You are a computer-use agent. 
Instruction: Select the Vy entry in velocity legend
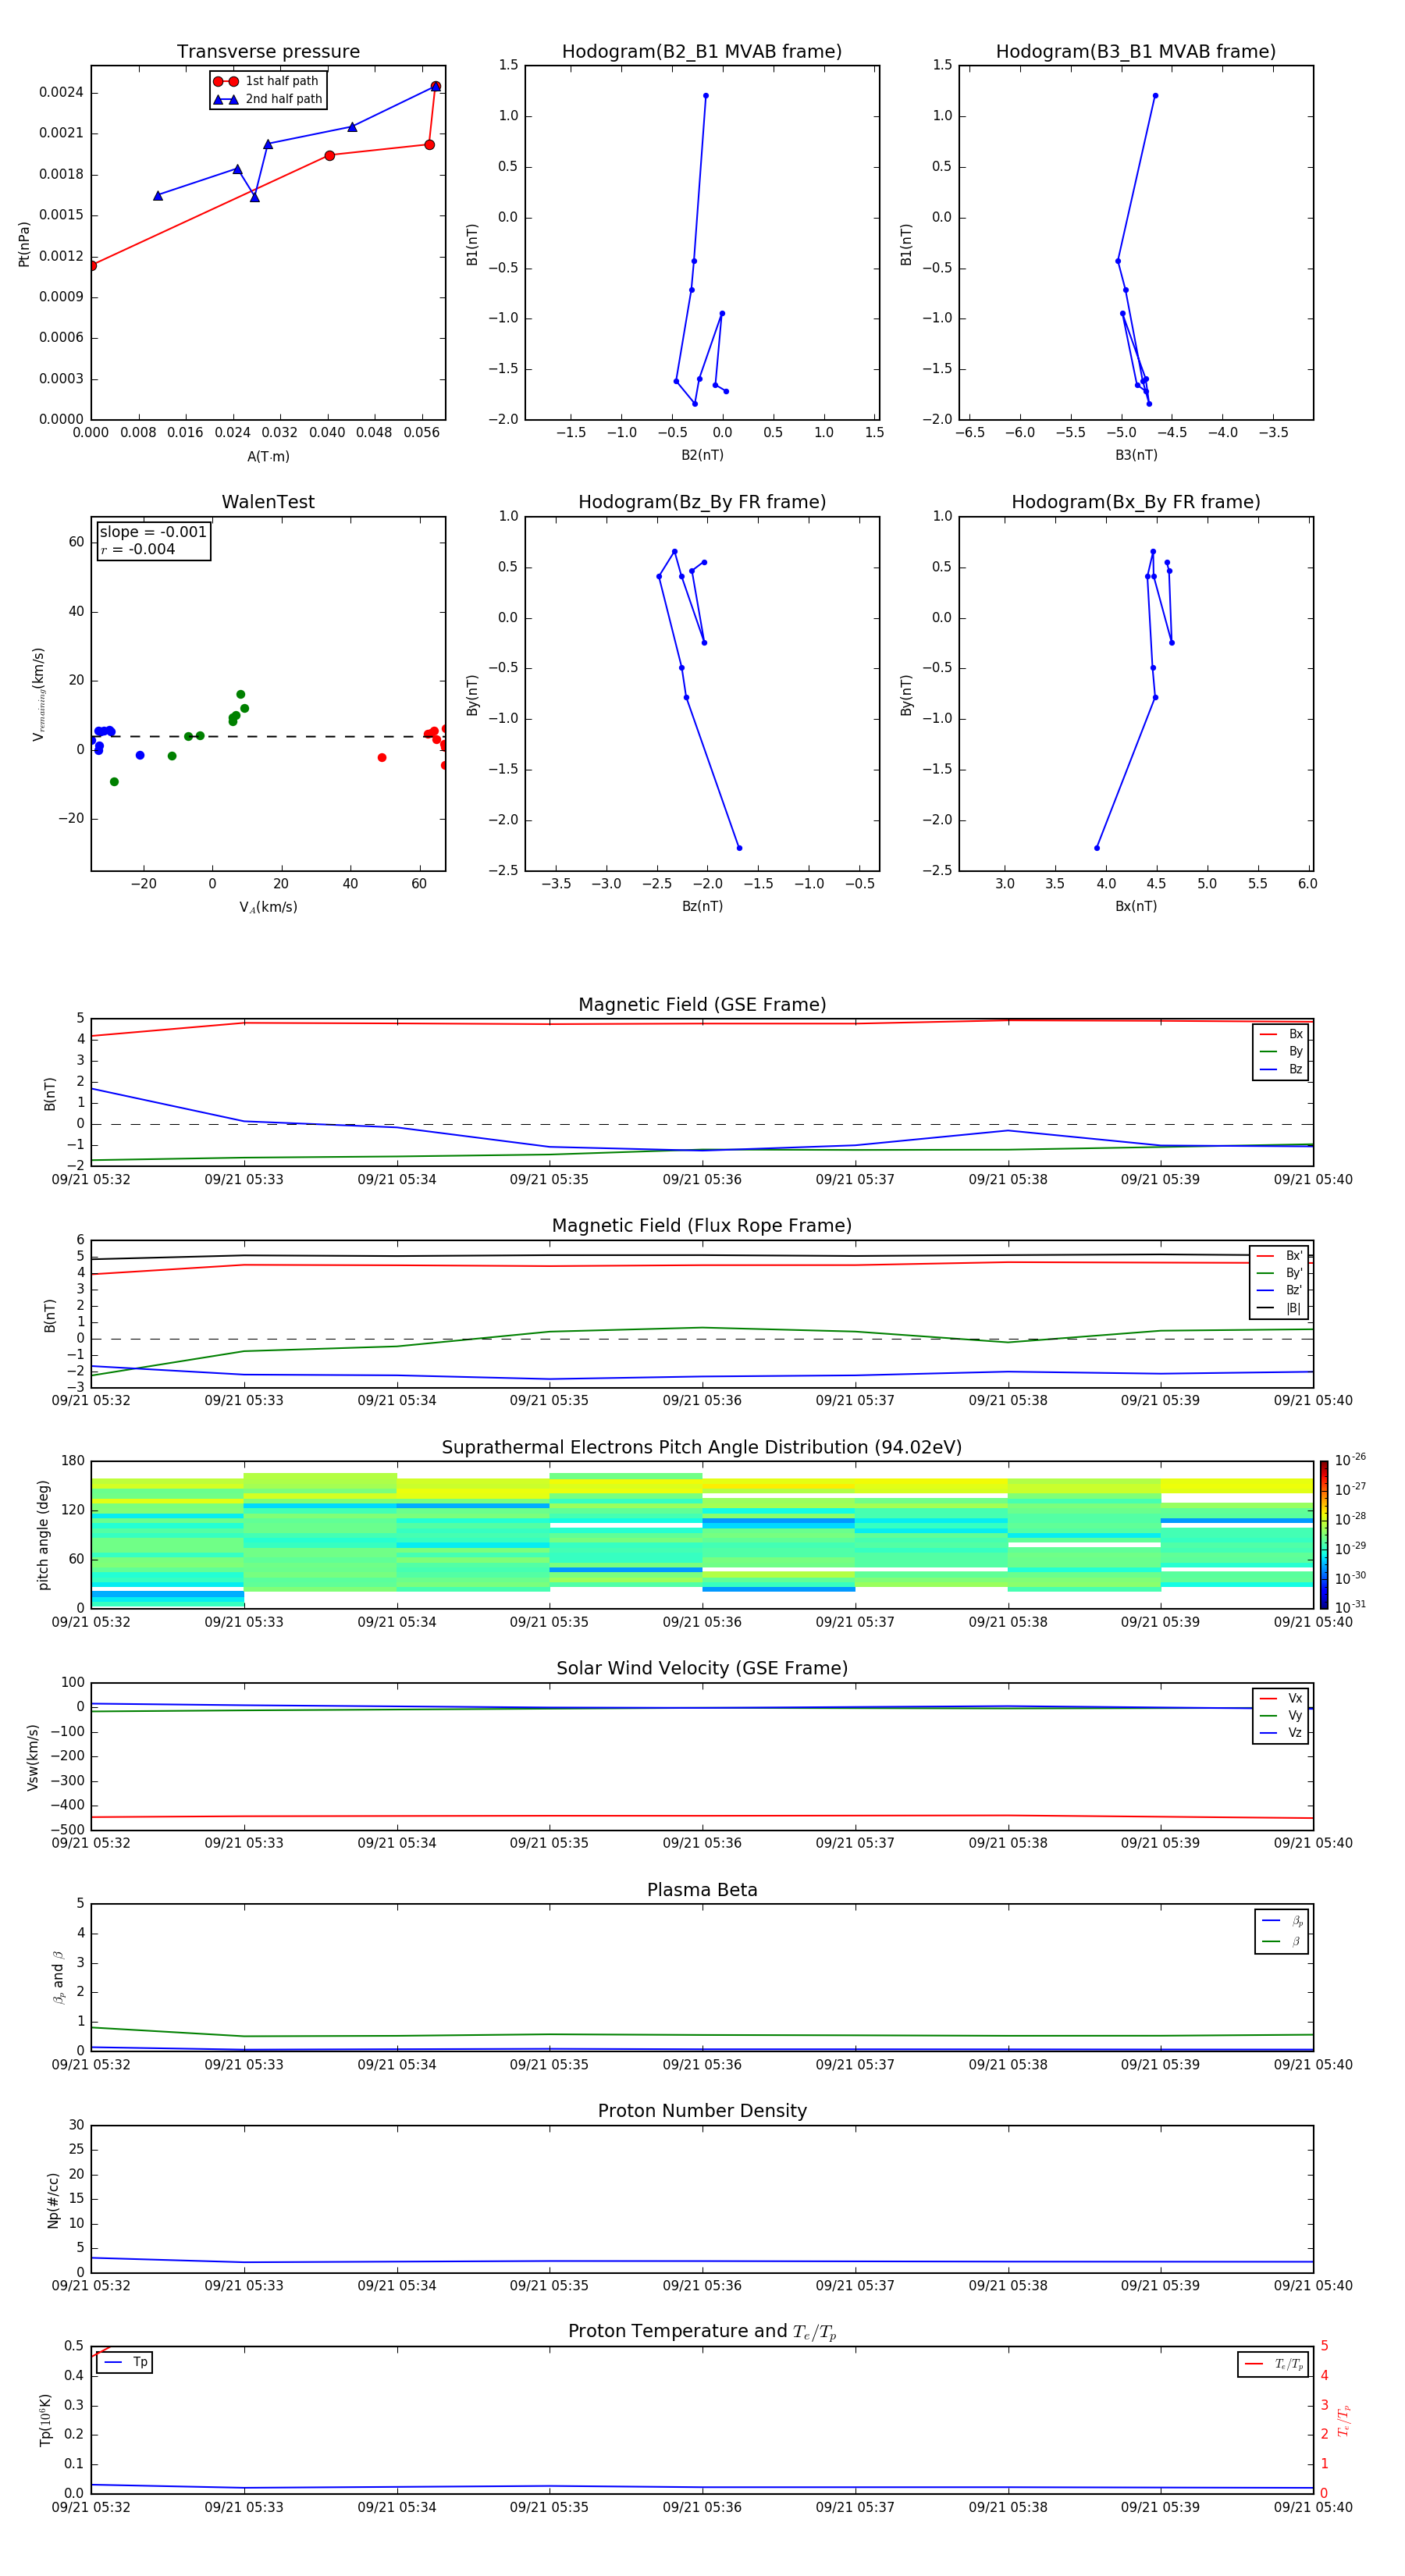point(1281,1716)
